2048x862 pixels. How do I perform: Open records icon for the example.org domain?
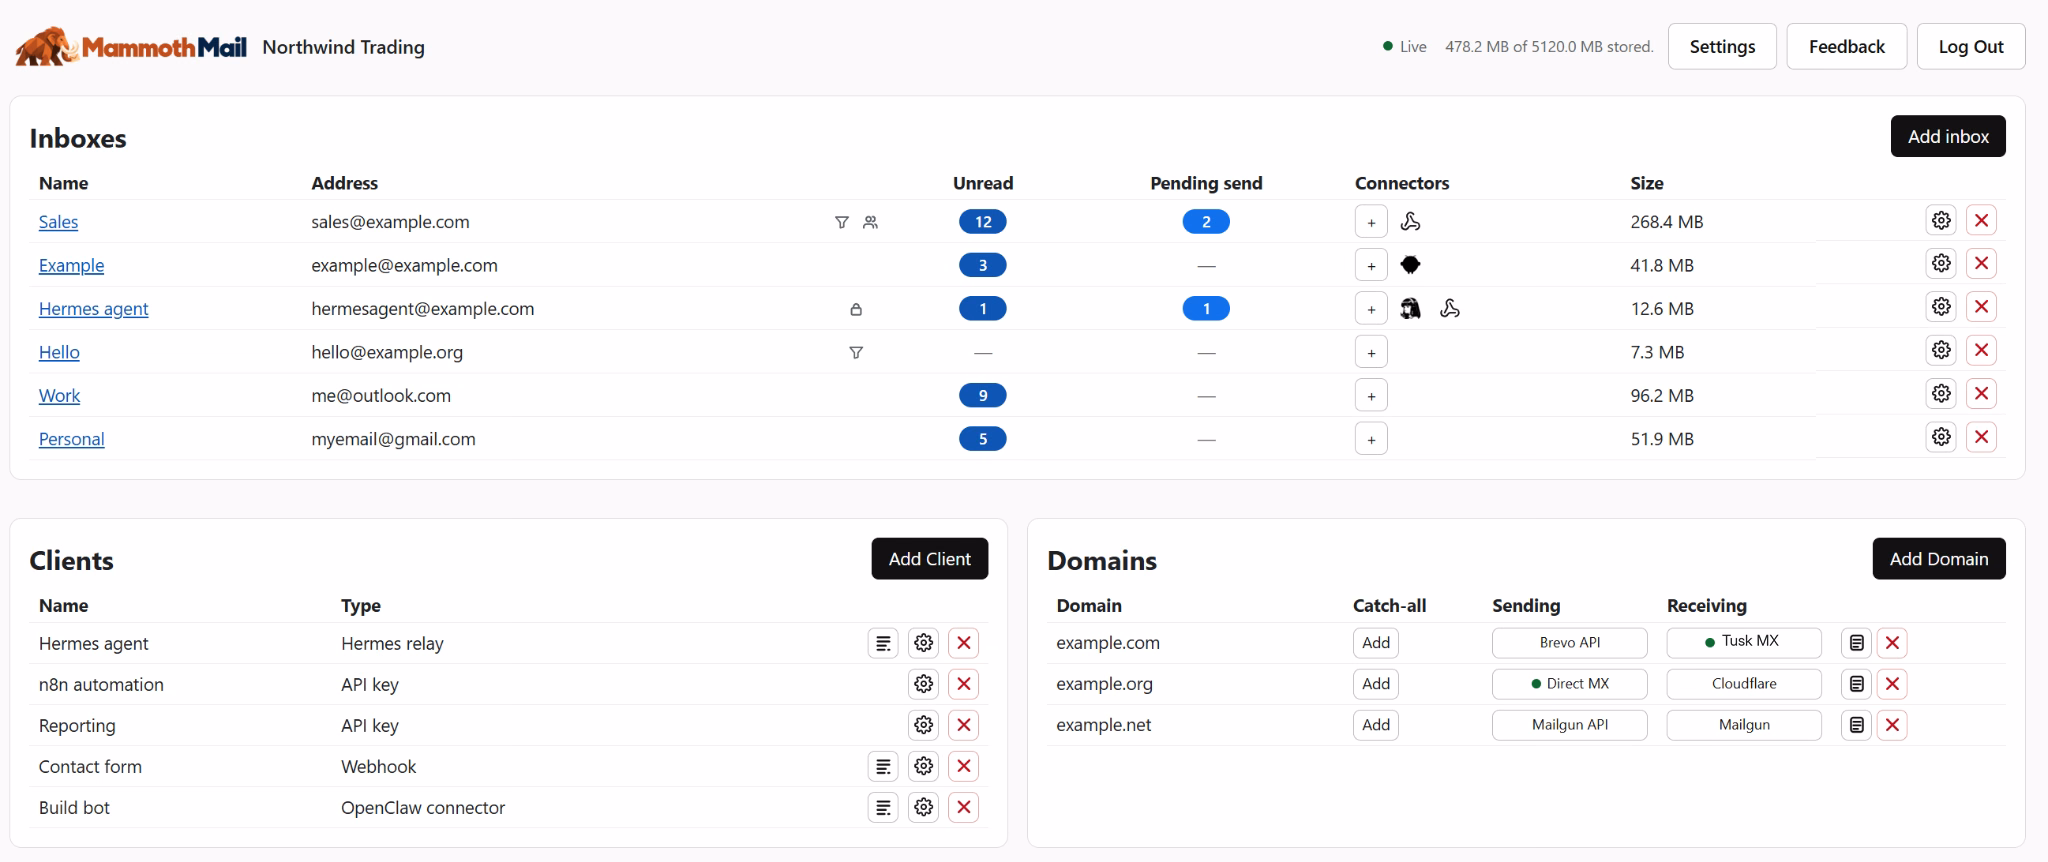coord(1857,684)
